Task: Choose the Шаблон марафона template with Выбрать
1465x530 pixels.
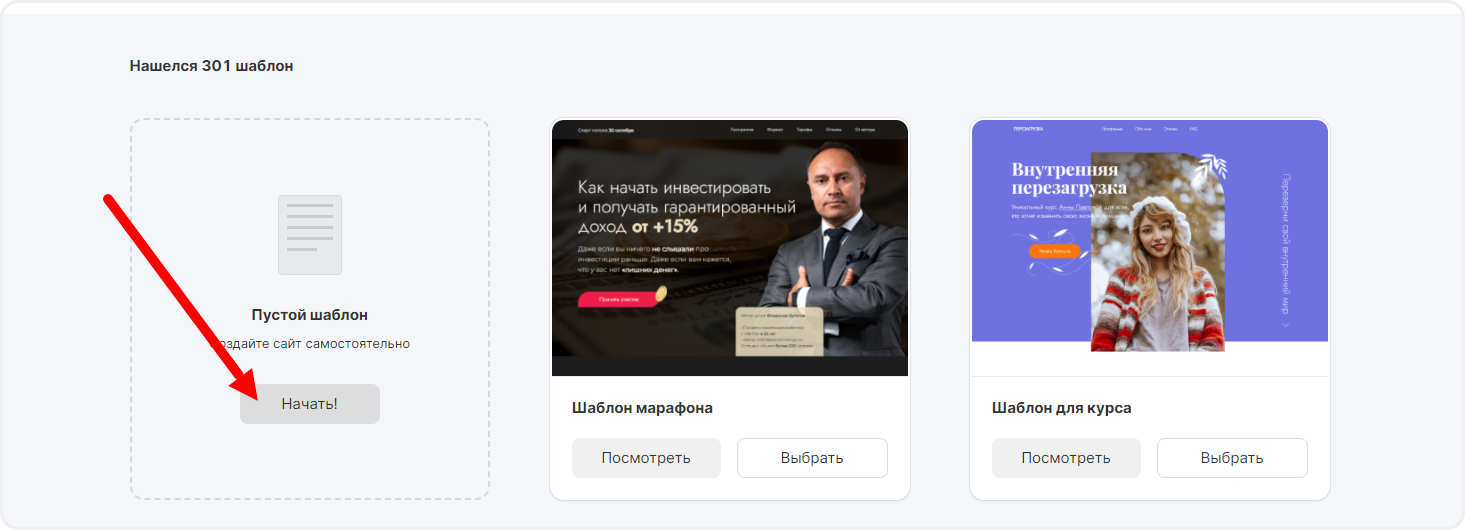Action: tap(812, 458)
